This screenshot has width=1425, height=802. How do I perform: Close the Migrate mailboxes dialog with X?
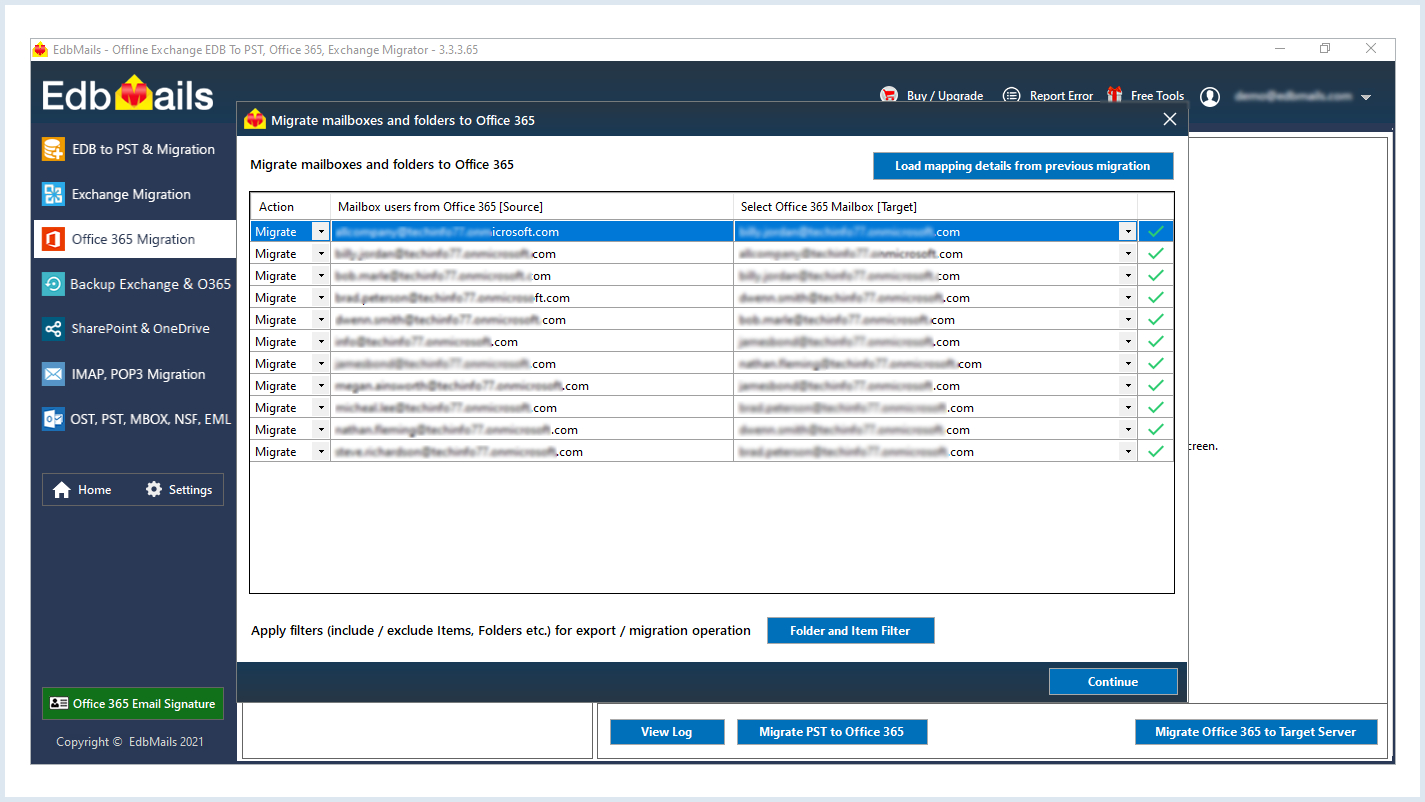[1170, 120]
